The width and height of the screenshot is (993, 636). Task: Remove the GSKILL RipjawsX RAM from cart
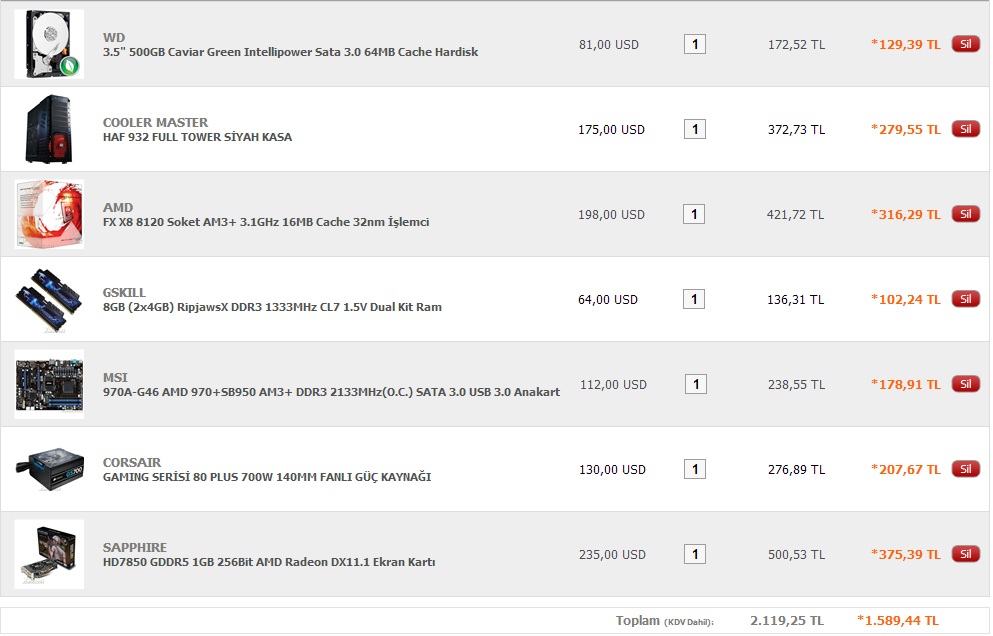click(965, 299)
